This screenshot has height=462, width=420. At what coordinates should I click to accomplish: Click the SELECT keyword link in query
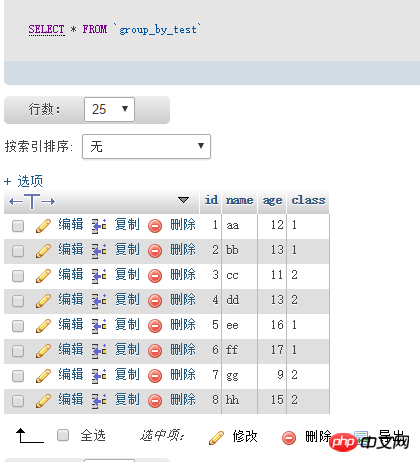point(46,29)
